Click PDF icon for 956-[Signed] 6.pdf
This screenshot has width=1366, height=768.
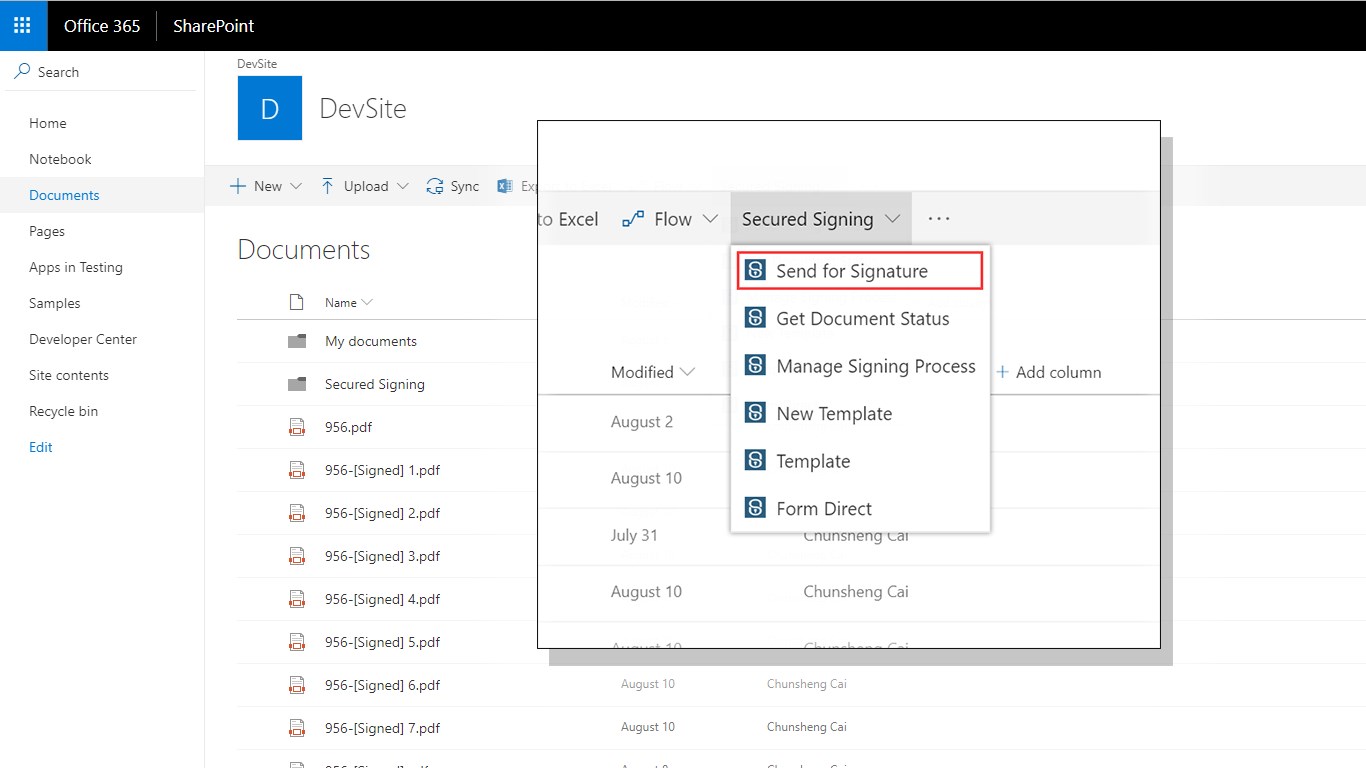(297, 685)
